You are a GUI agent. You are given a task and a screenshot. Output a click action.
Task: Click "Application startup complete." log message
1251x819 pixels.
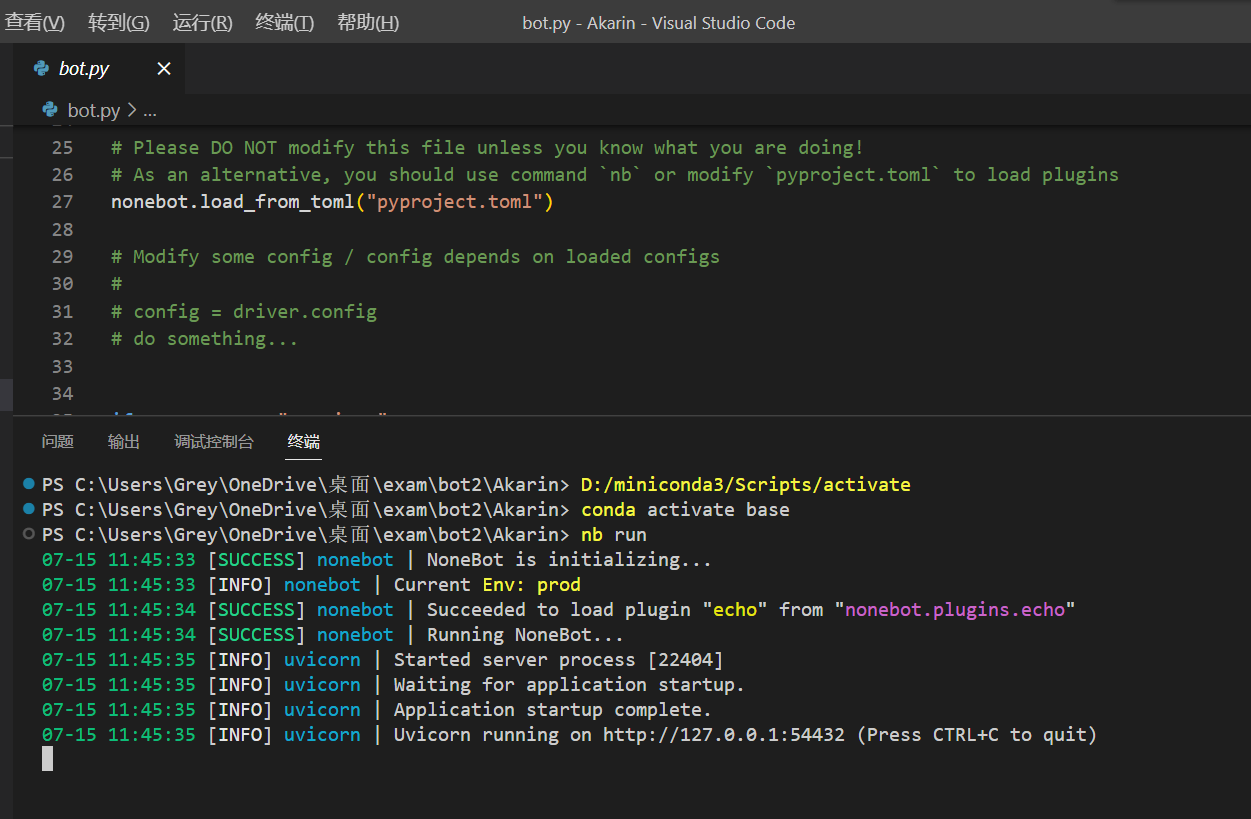click(553, 710)
